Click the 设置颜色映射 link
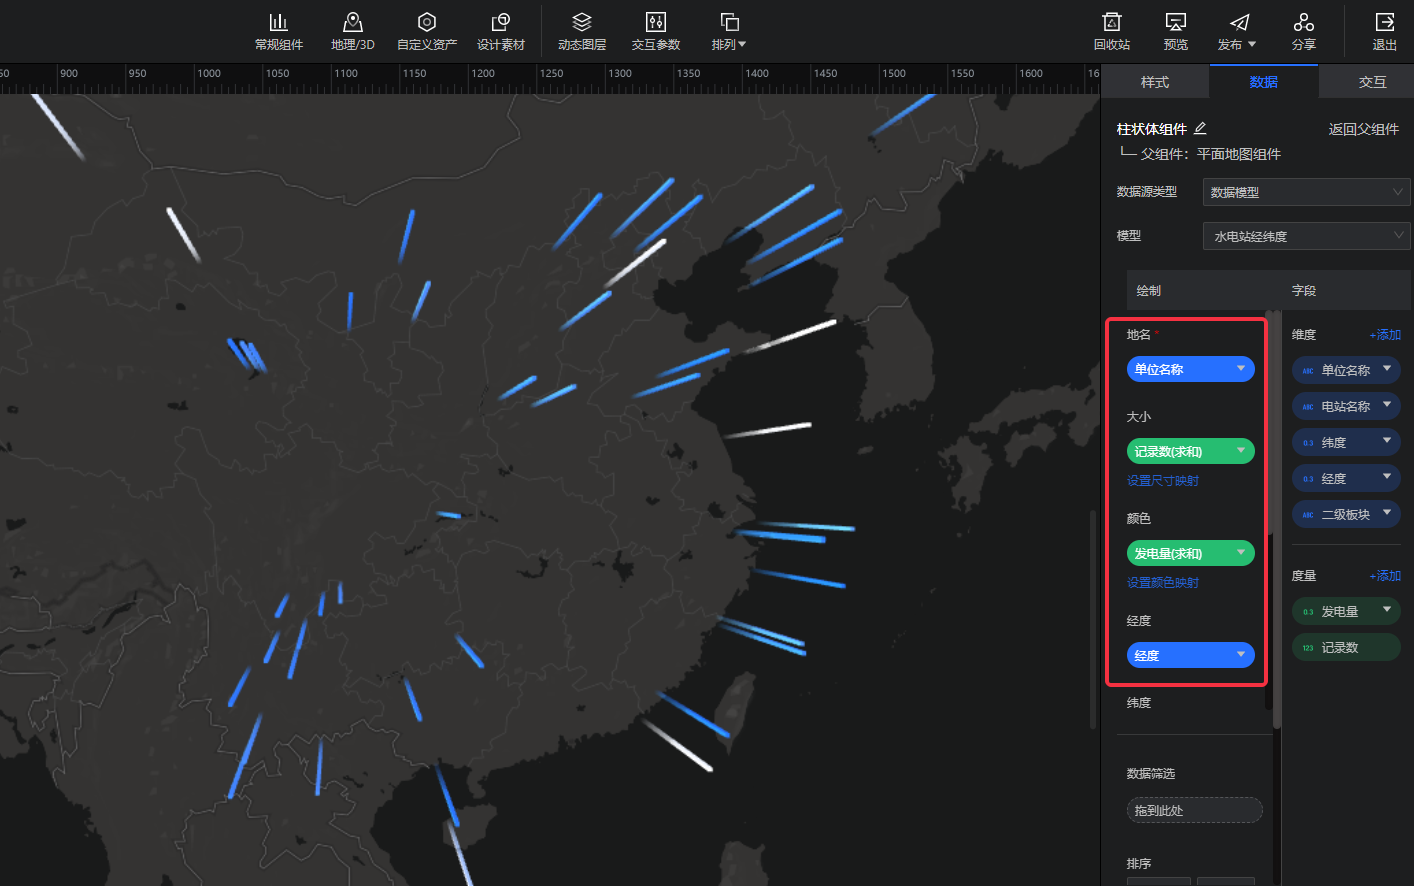Image resolution: width=1414 pixels, height=886 pixels. [1162, 582]
